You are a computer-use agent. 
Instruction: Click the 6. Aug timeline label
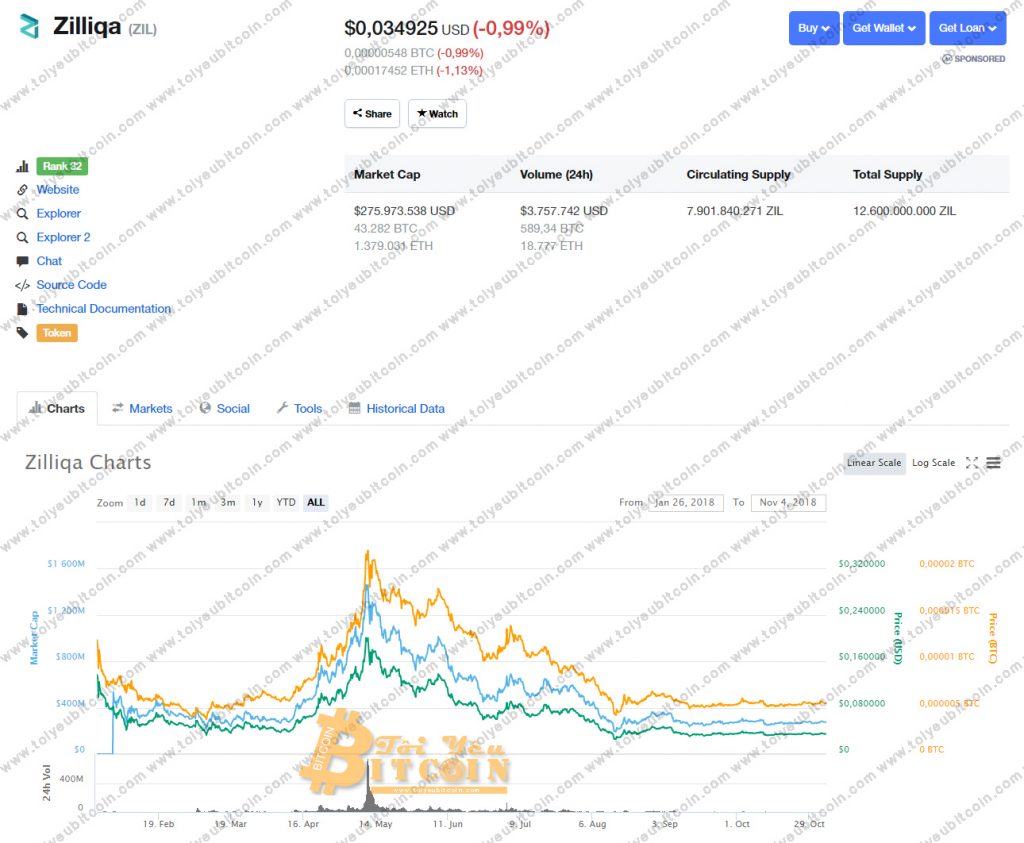coord(592,824)
